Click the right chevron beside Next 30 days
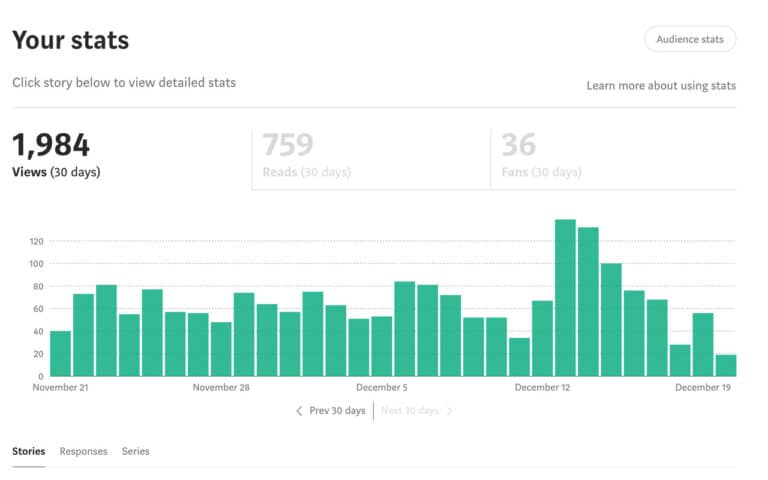 [x=450, y=411]
